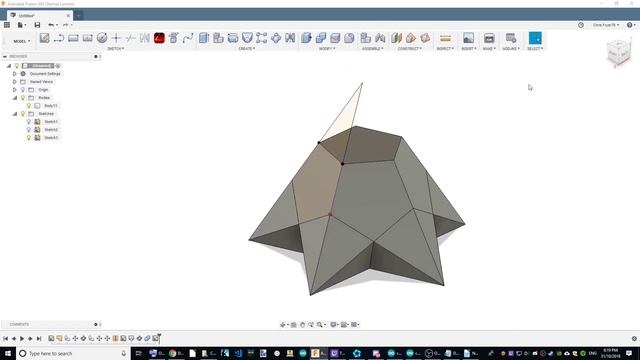Activate the Pattern tool in Create panel
The image size is (640, 360).
click(x=262, y=38)
